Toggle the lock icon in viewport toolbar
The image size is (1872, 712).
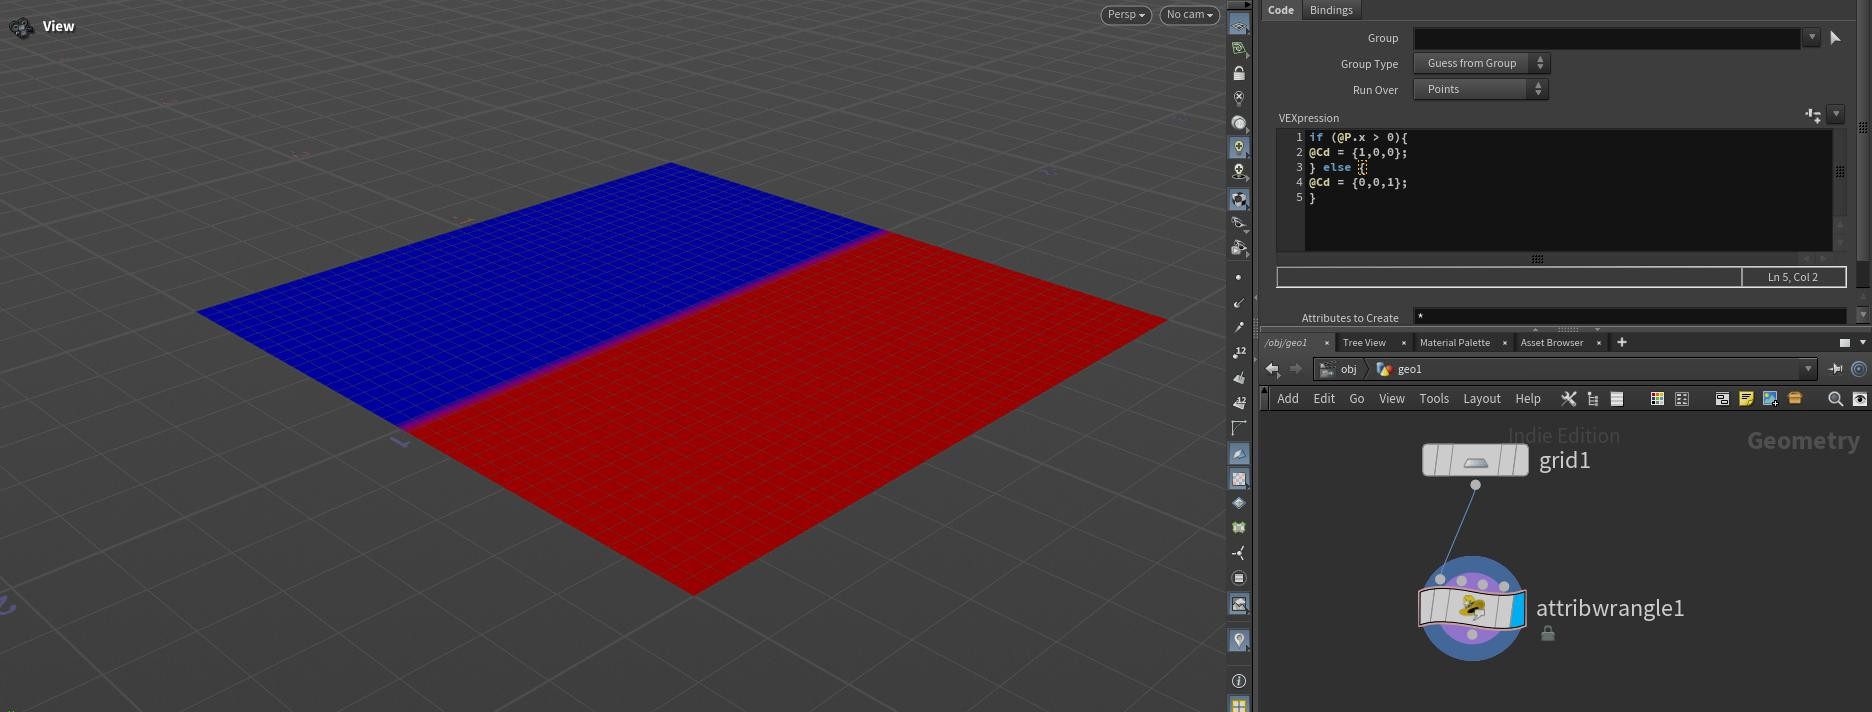click(1239, 74)
